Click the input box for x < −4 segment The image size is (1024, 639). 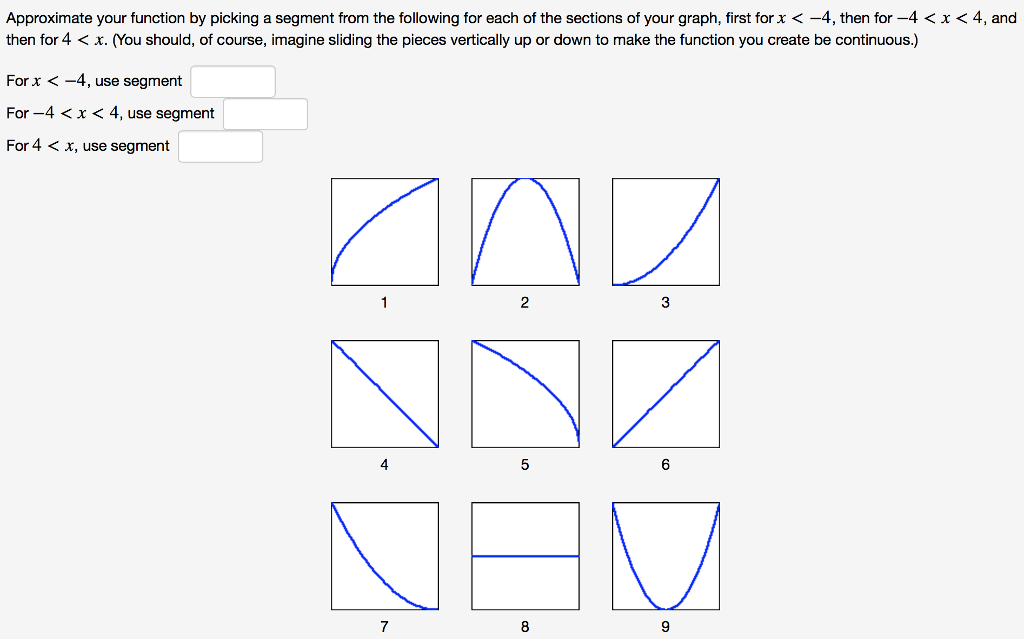tap(233, 82)
